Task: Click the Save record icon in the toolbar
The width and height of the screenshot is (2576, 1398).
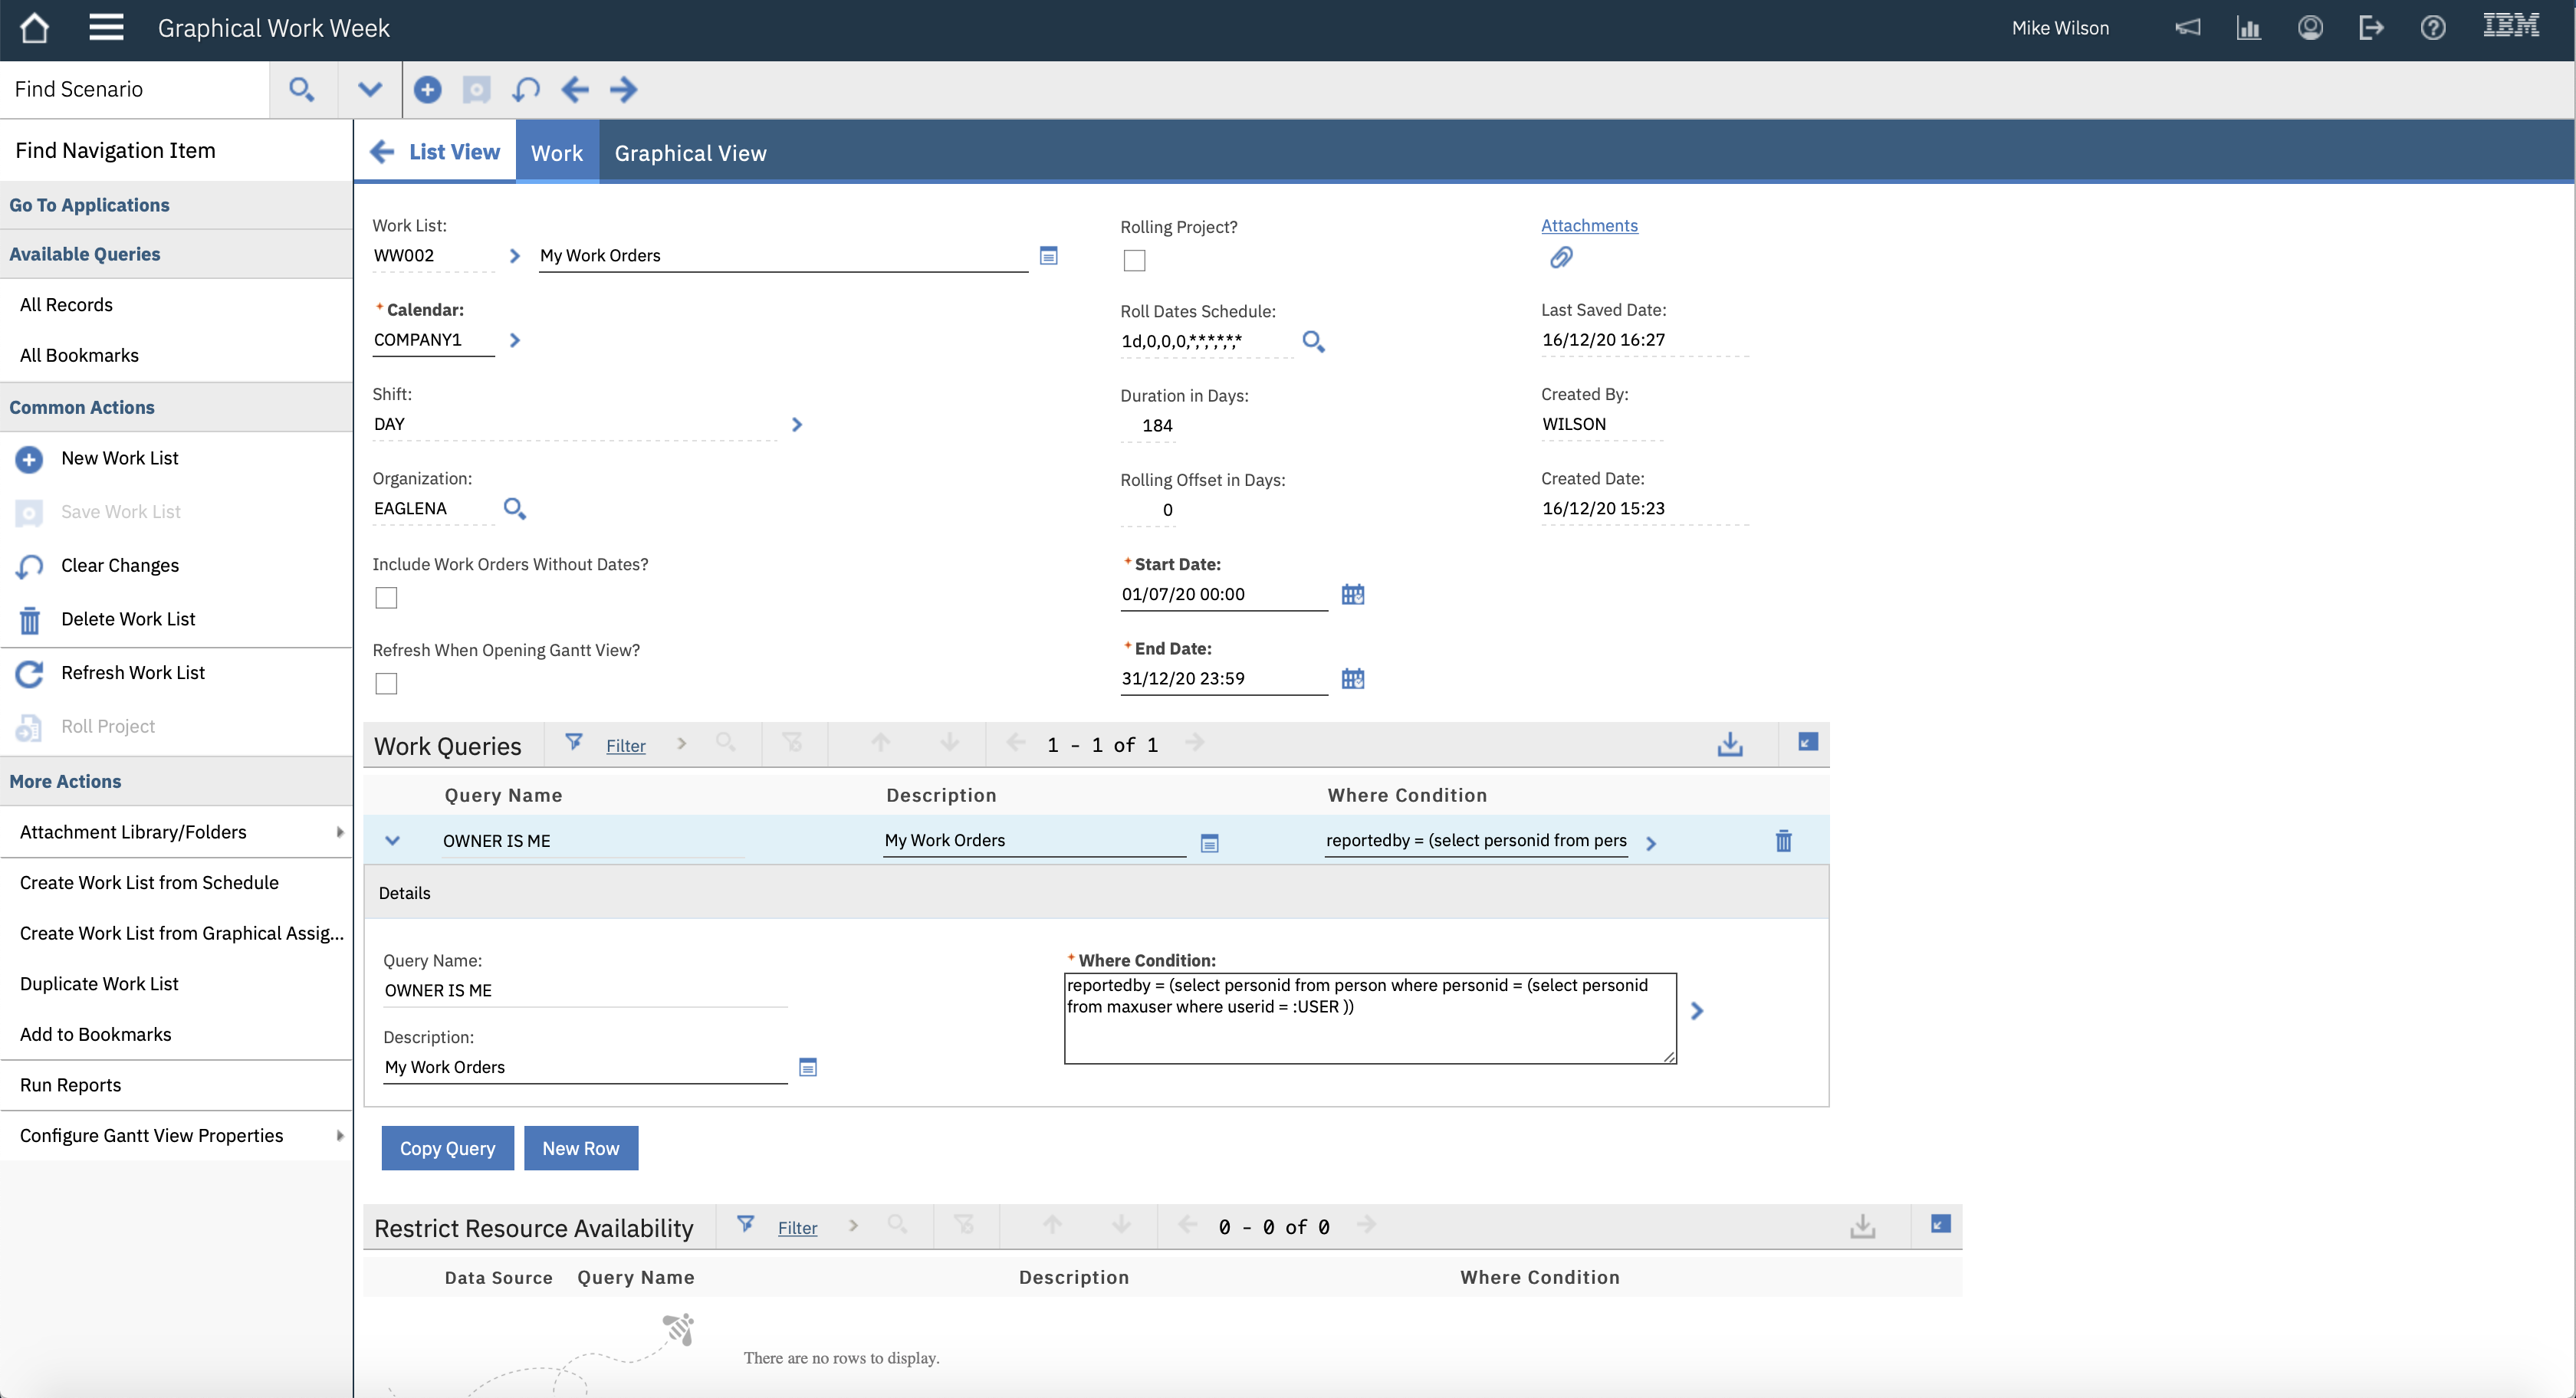Action: pyautogui.click(x=476, y=89)
